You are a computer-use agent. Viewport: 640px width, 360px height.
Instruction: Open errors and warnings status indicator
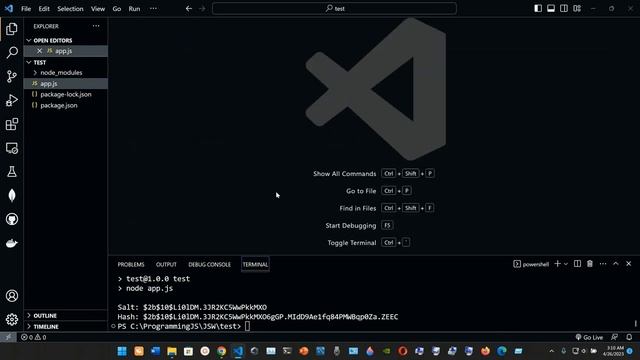click(33, 337)
